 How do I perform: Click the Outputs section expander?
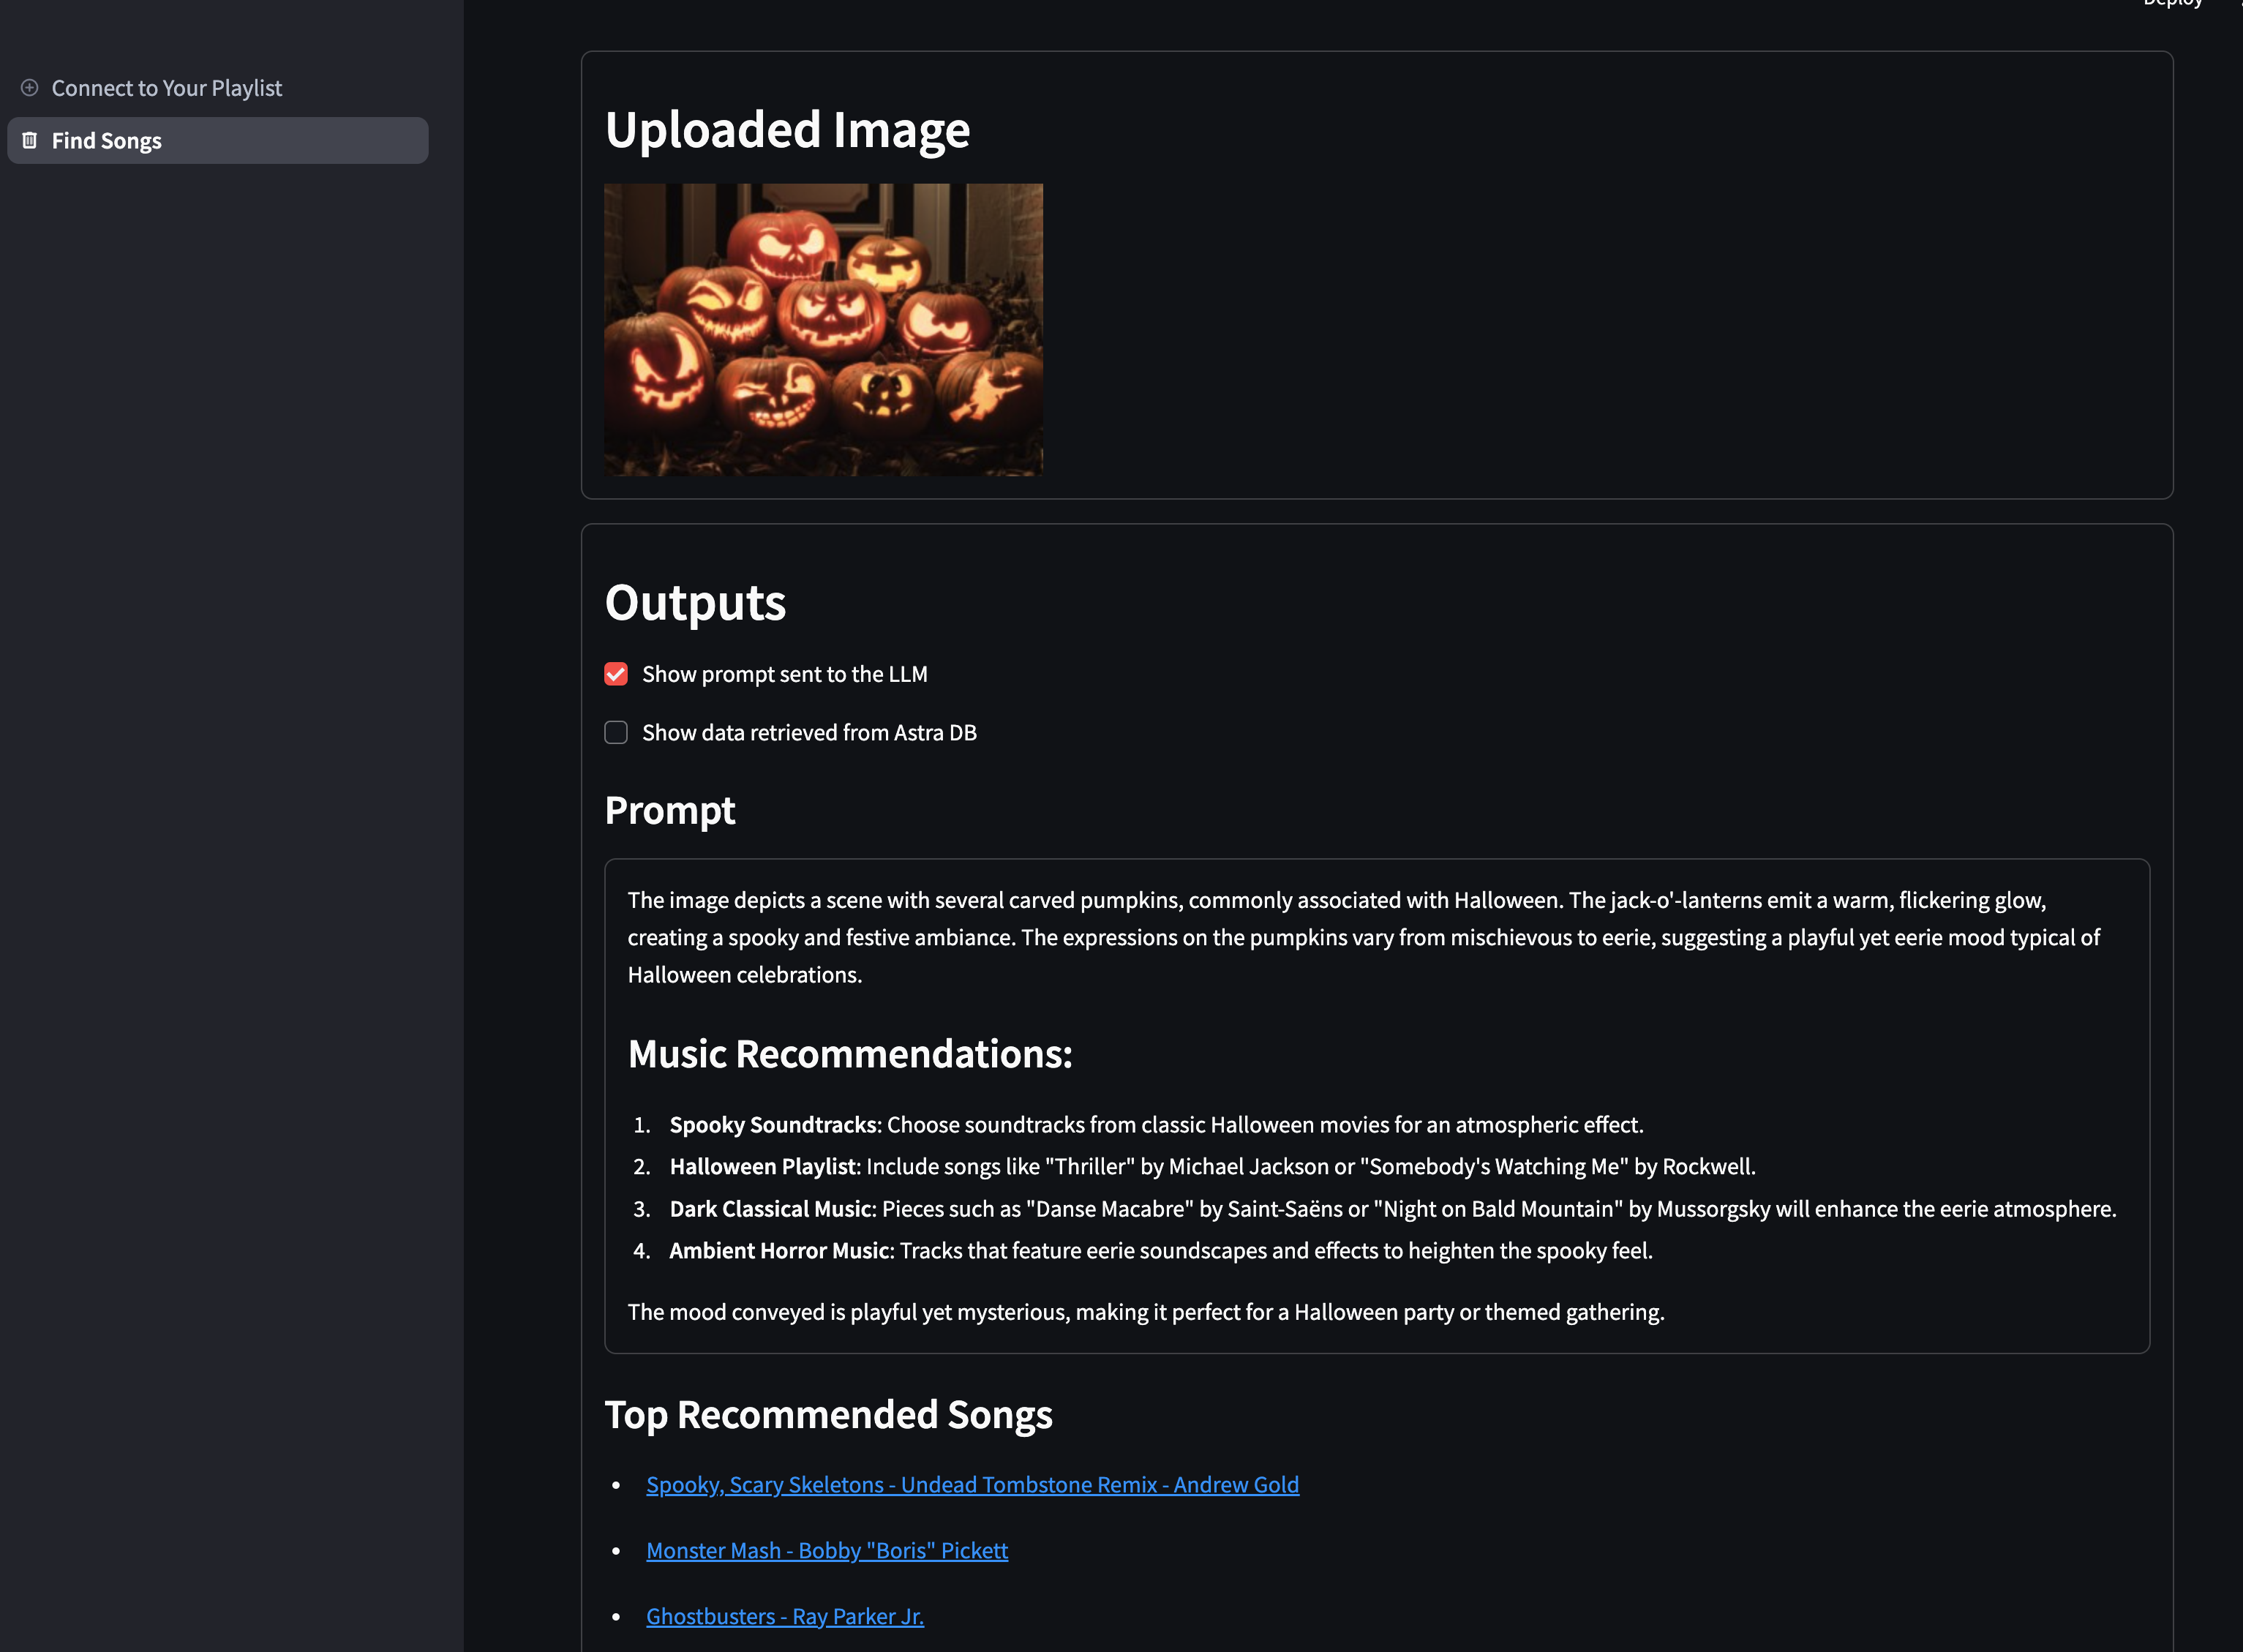pos(695,601)
